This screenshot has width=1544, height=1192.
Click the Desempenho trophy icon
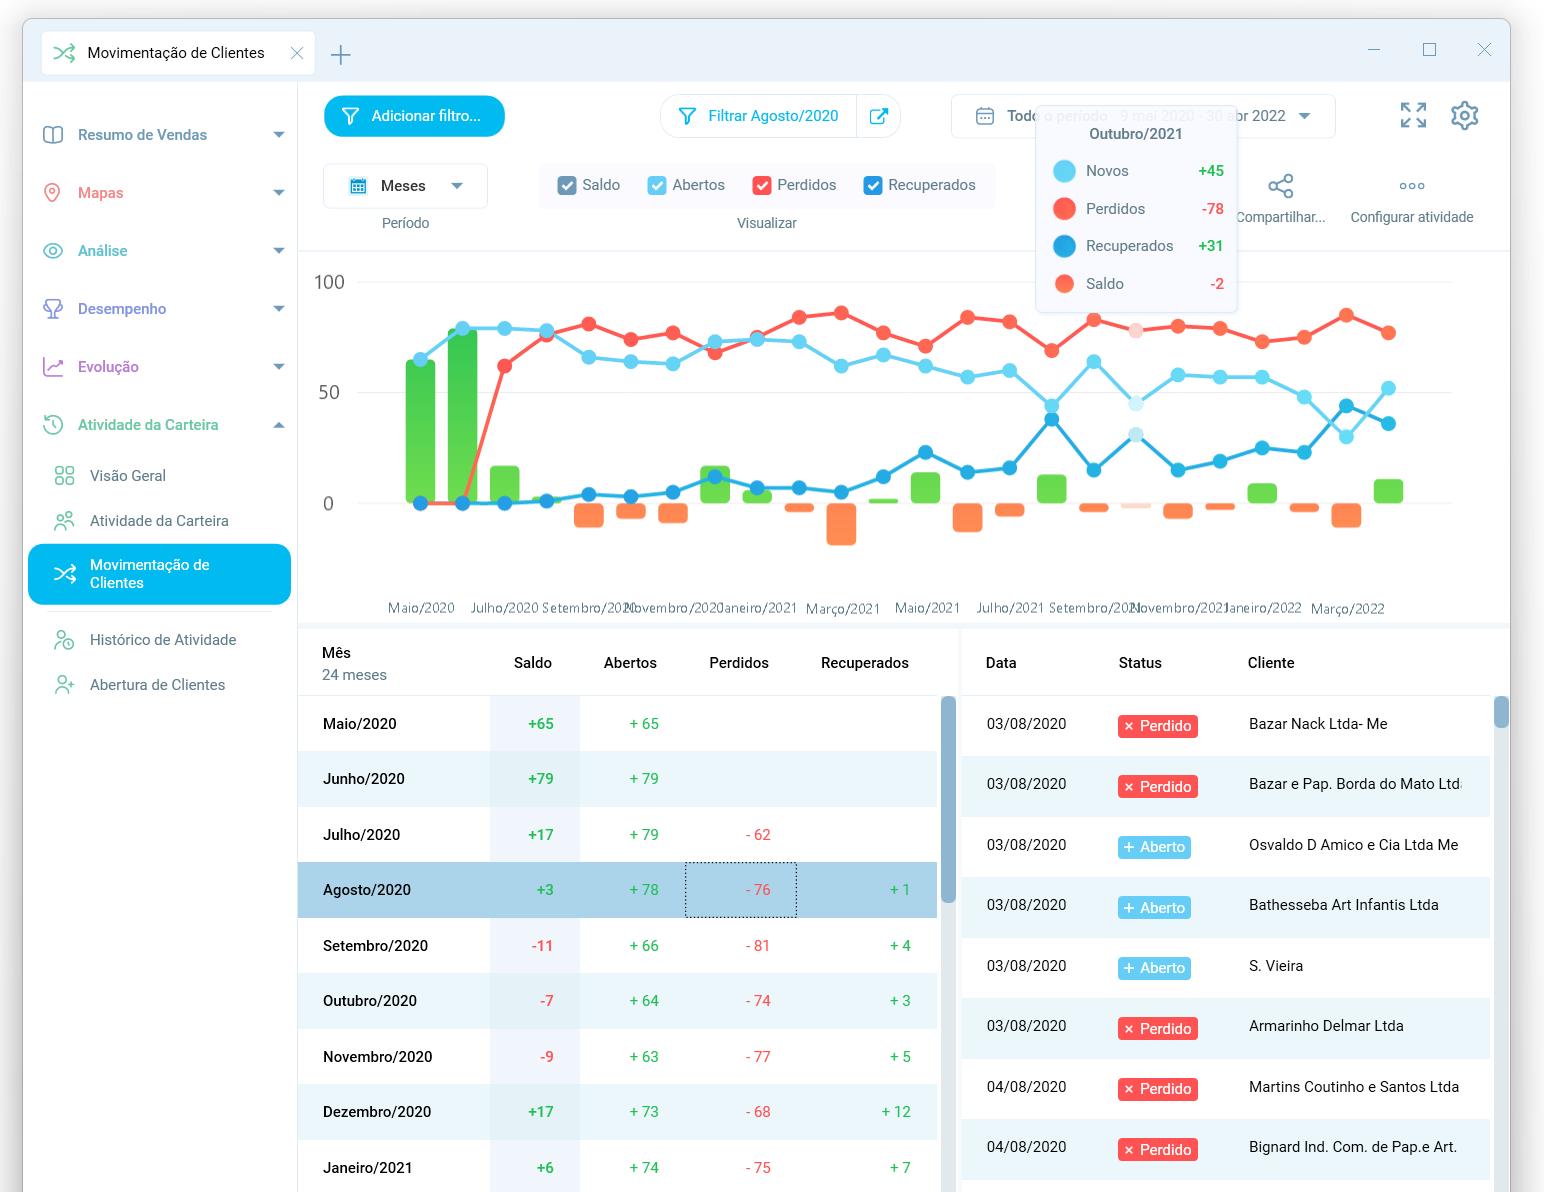click(x=53, y=309)
